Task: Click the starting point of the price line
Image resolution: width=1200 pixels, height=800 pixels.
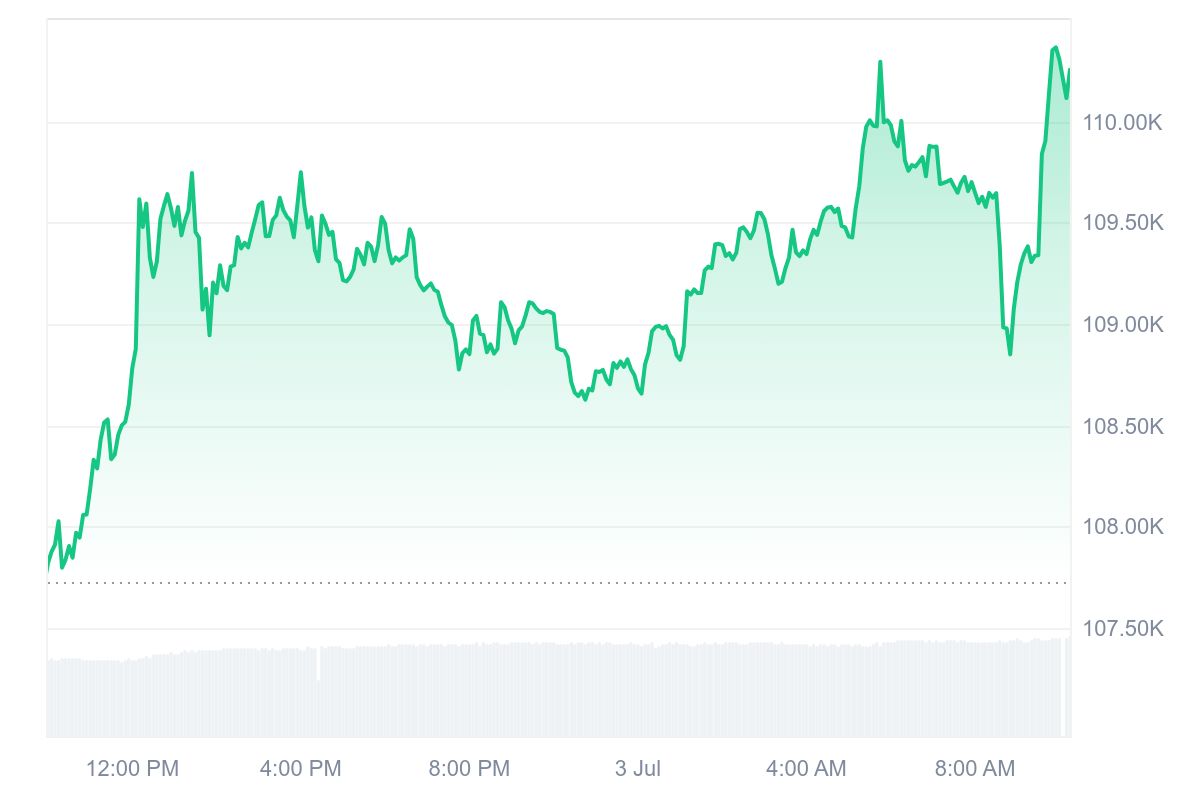Action: click(48, 570)
